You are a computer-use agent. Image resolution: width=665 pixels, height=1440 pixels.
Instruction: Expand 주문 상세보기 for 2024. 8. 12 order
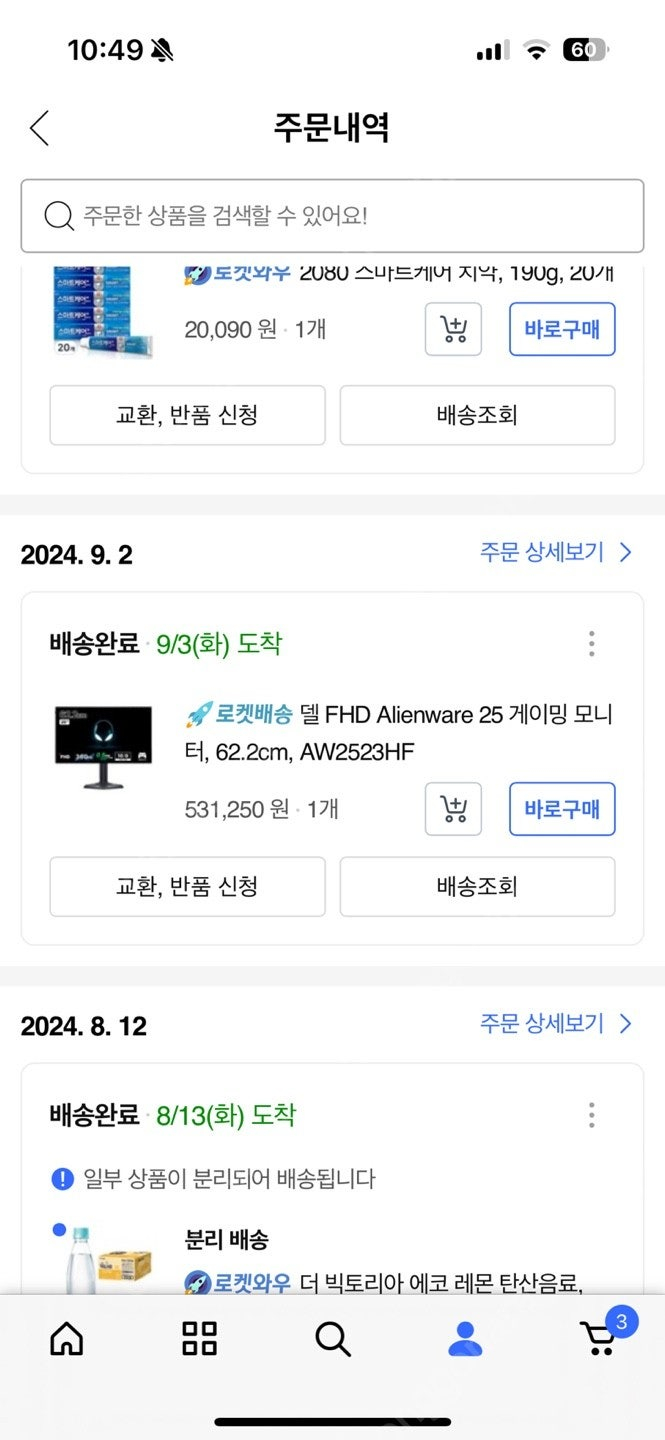tap(543, 1024)
